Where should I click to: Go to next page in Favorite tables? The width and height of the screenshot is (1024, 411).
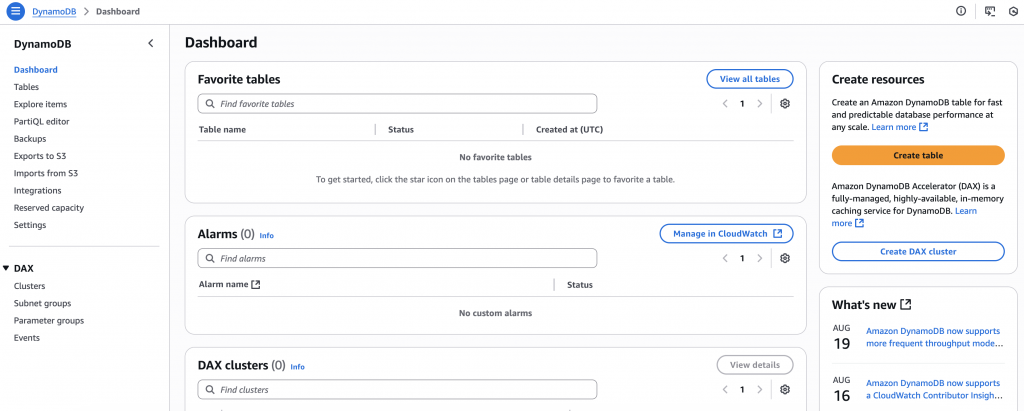[x=759, y=103]
